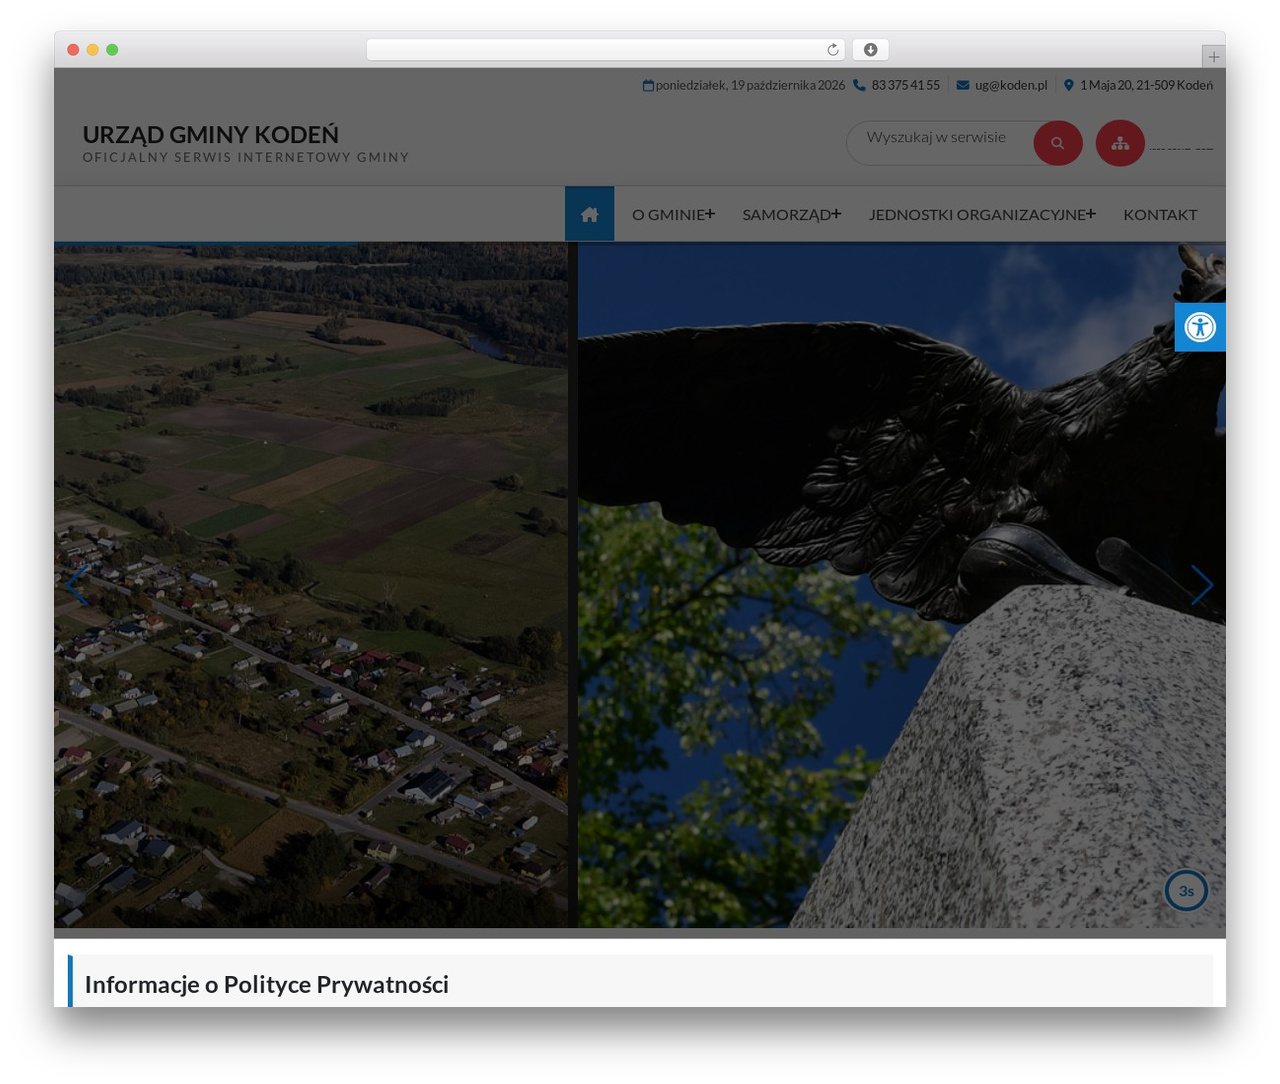The width and height of the screenshot is (1280, 1084).
Task: Open the SAMORZĄD menu
Action: click(x=786, y=214)
